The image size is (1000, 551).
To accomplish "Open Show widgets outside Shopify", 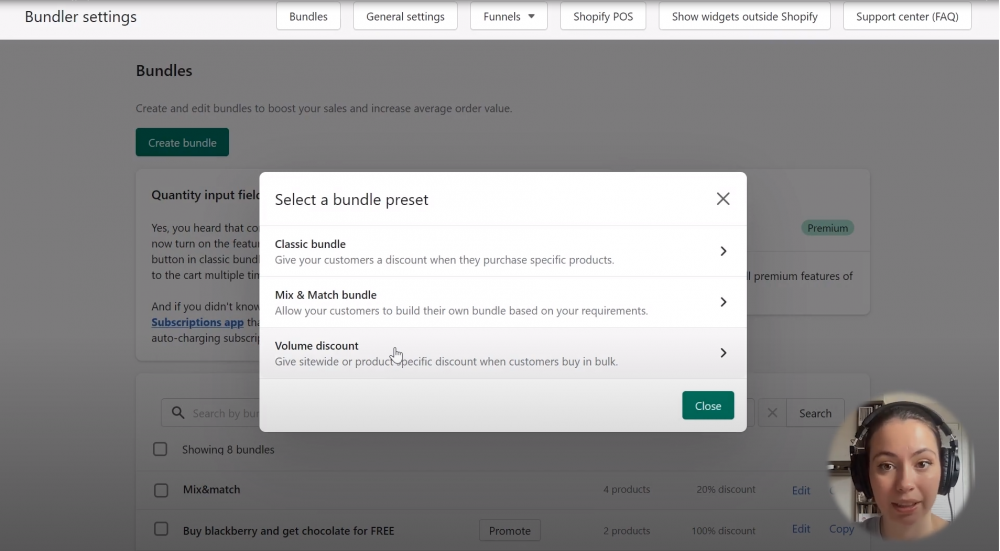I will 744,17.
